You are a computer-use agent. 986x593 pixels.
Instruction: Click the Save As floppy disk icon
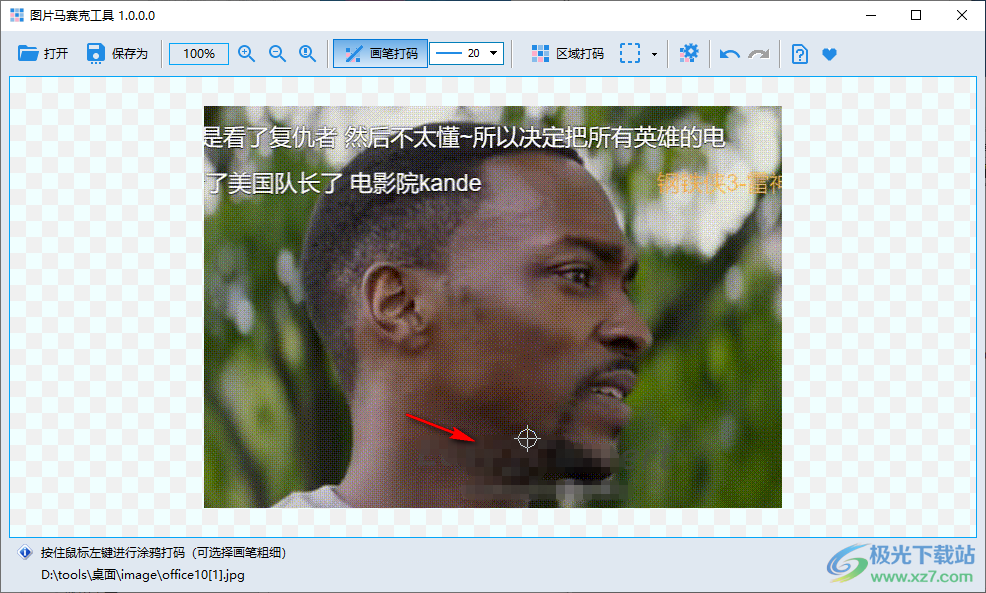95,53
